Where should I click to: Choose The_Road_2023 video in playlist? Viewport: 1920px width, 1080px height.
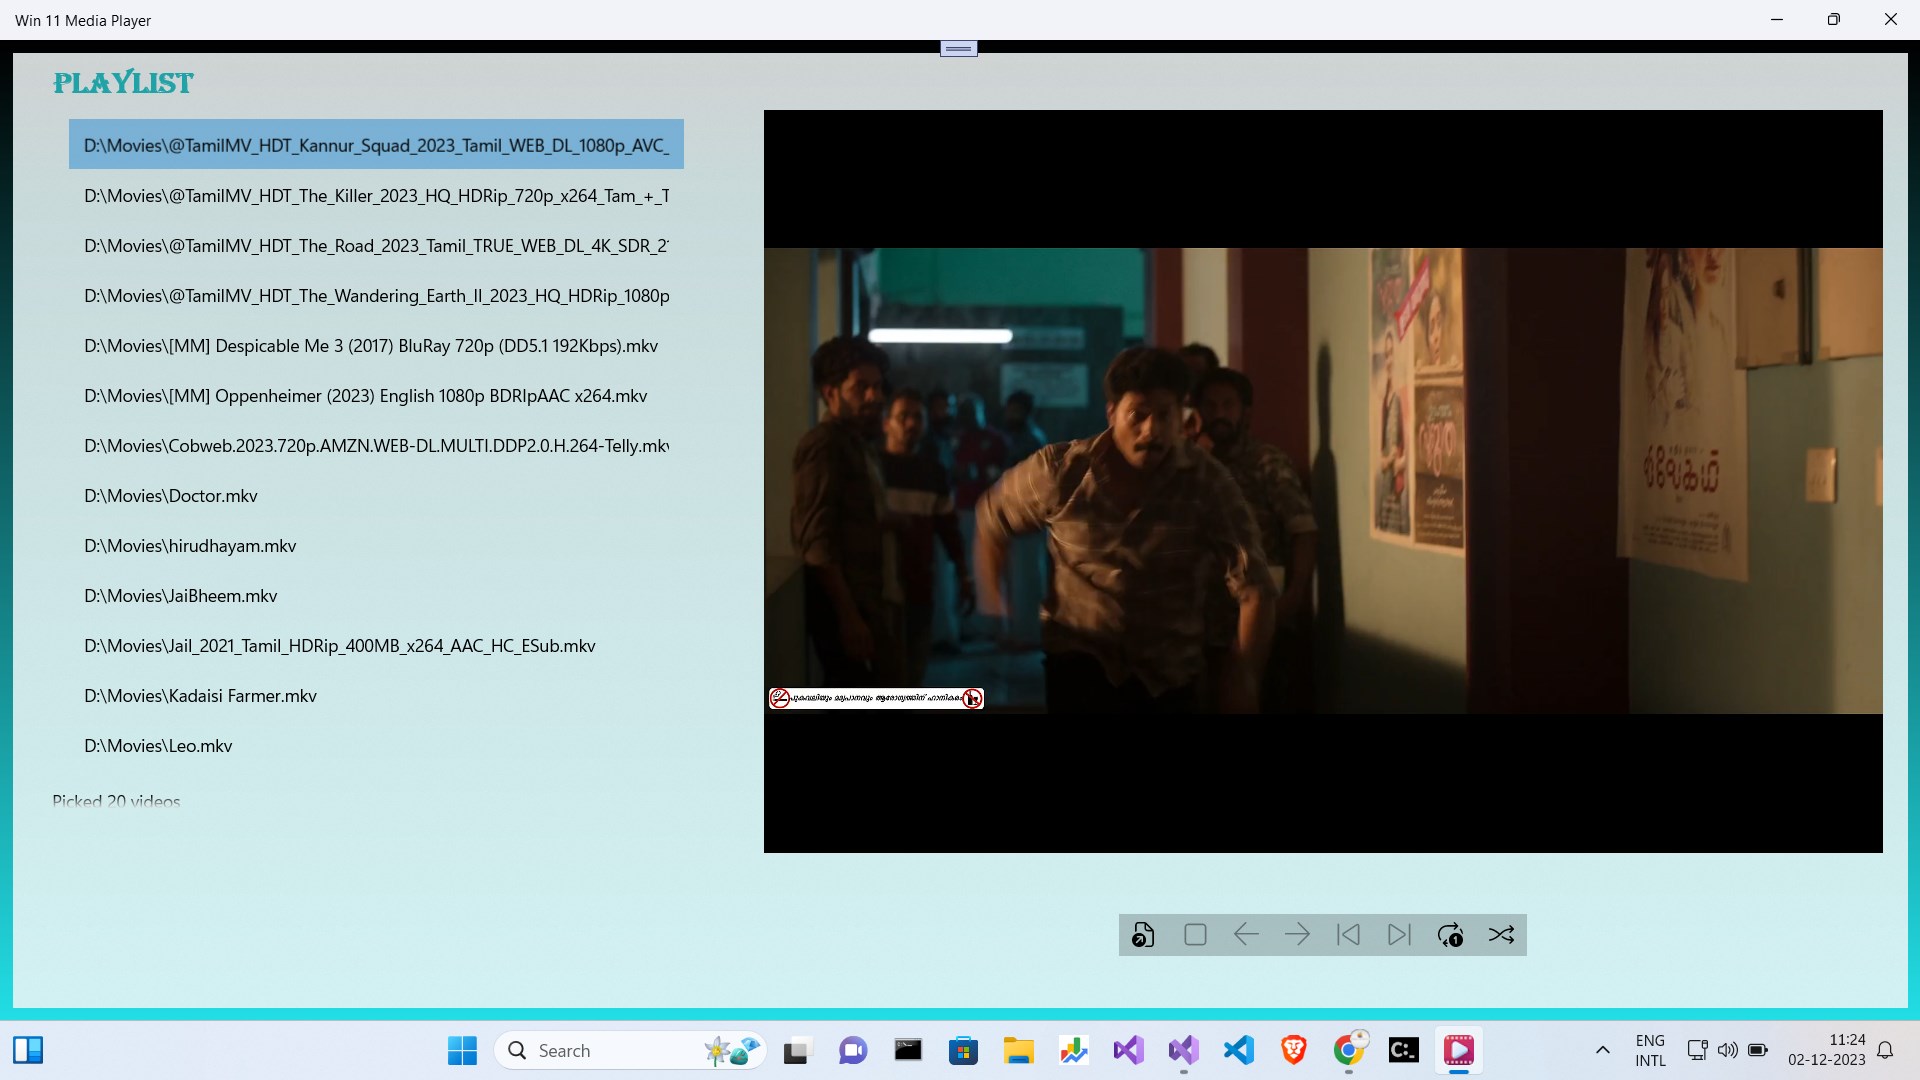coord(376,246)
